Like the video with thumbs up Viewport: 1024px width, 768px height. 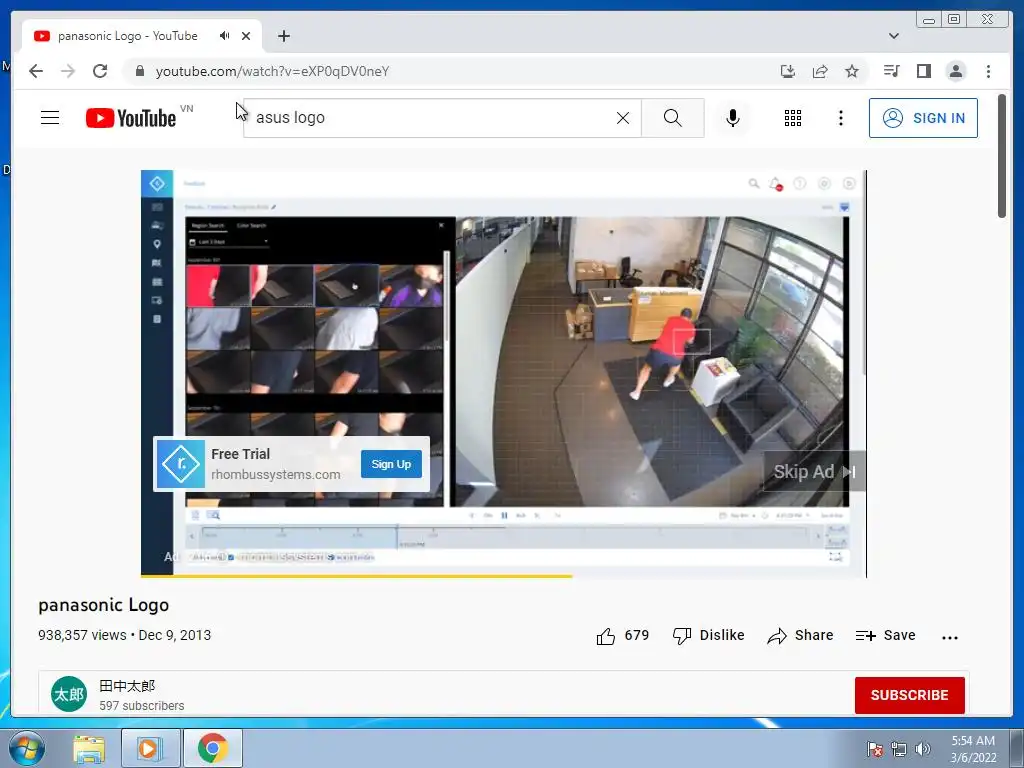point(622,635)
